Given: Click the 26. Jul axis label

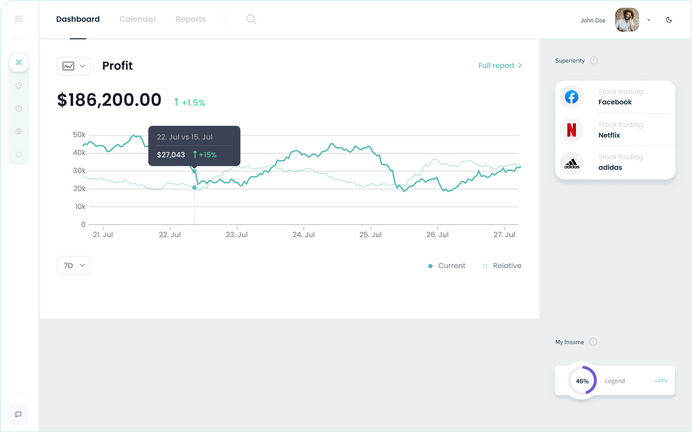Looking at the screenshot, I should tap(437, 235).
